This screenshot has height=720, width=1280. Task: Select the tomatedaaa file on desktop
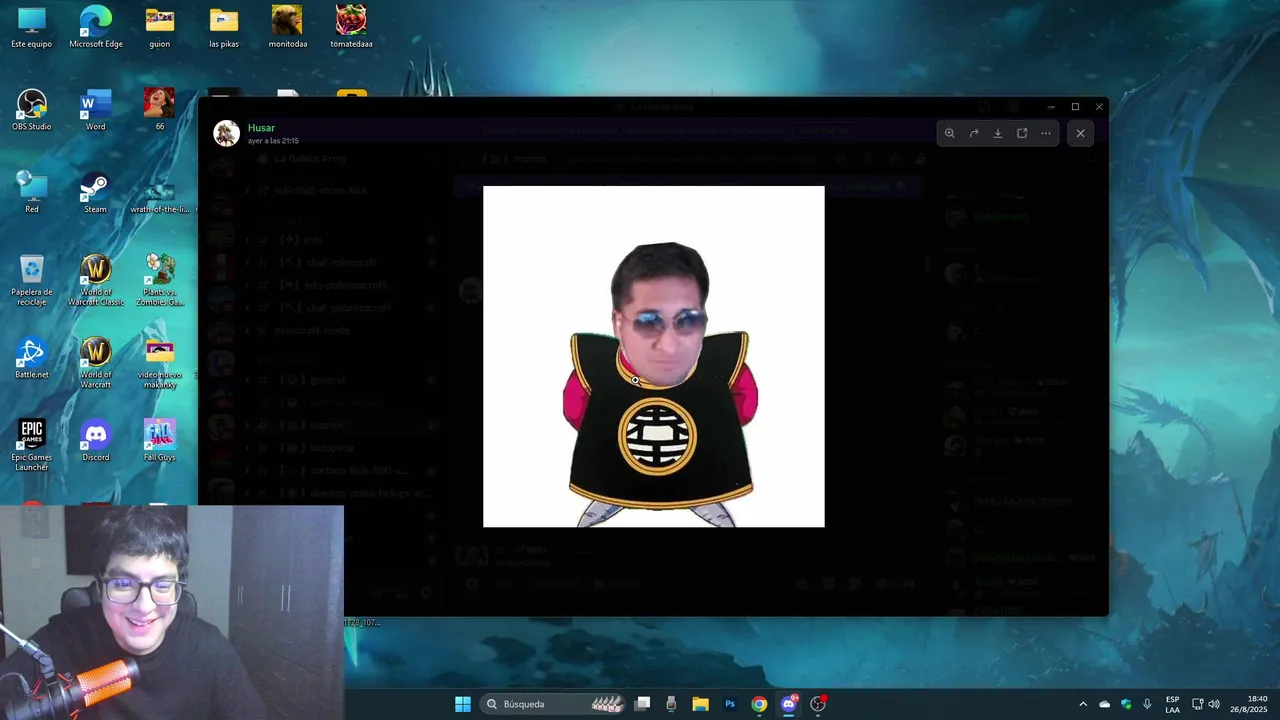point(351,28)
